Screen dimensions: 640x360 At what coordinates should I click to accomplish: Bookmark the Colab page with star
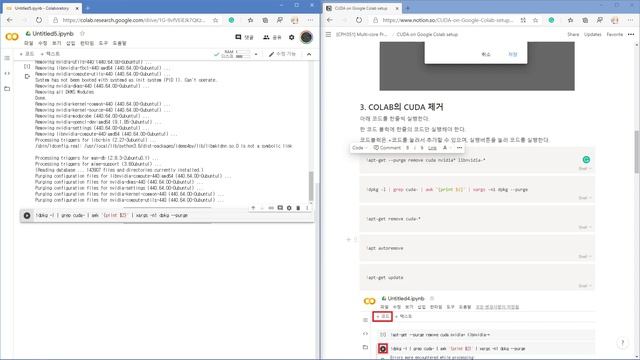coord(216,20)
